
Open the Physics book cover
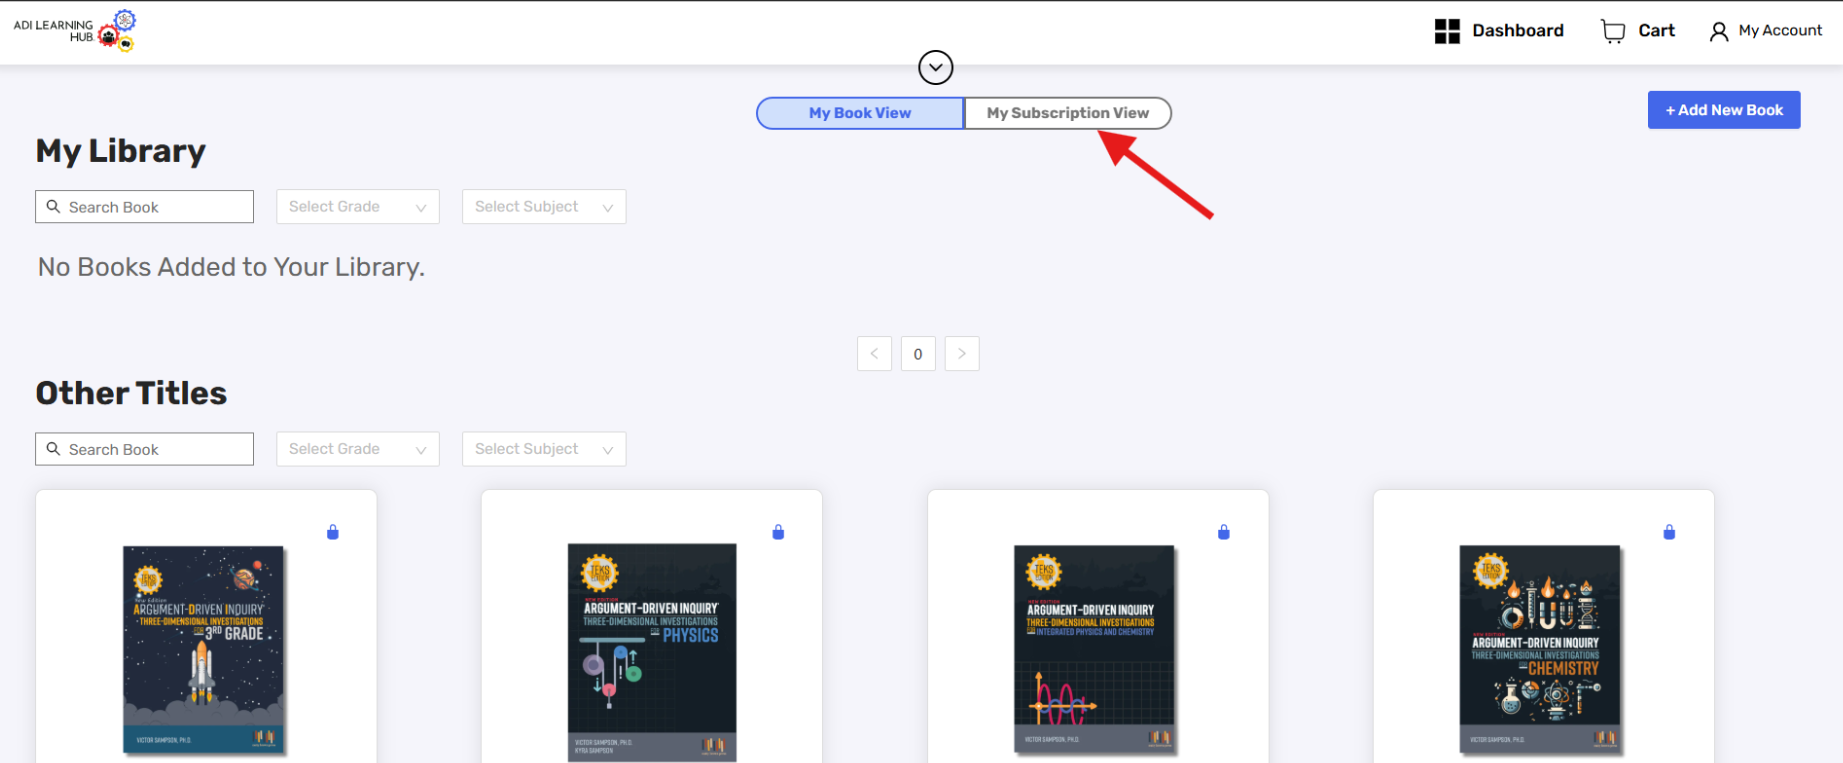652,652
